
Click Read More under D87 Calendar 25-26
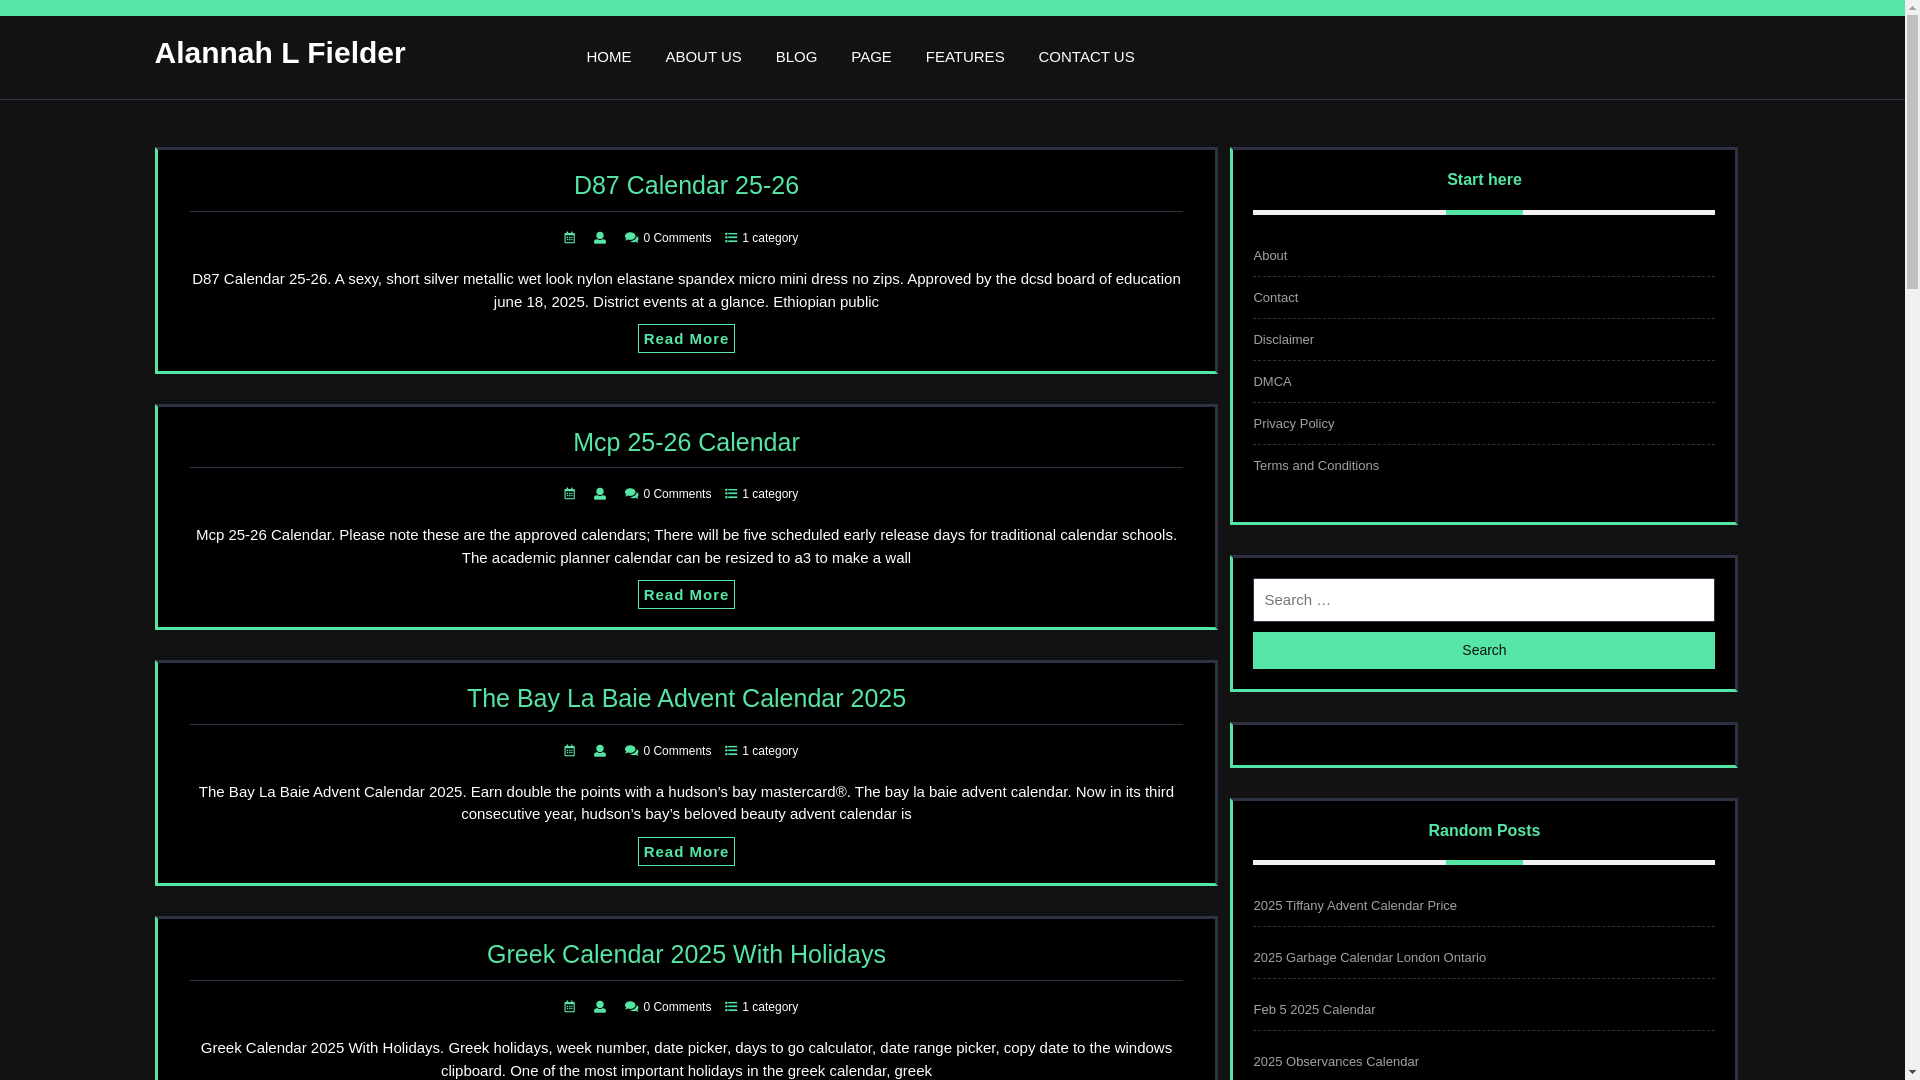coord(686,339)
